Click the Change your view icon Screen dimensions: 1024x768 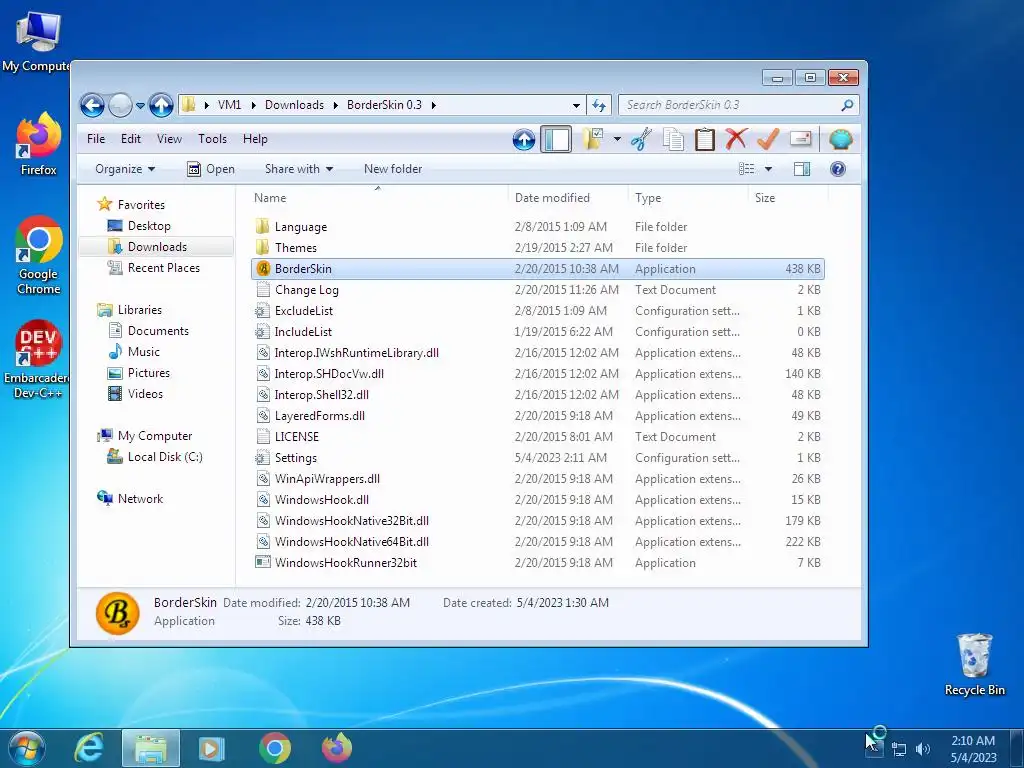pyautogui.click(x=746, y=169)
